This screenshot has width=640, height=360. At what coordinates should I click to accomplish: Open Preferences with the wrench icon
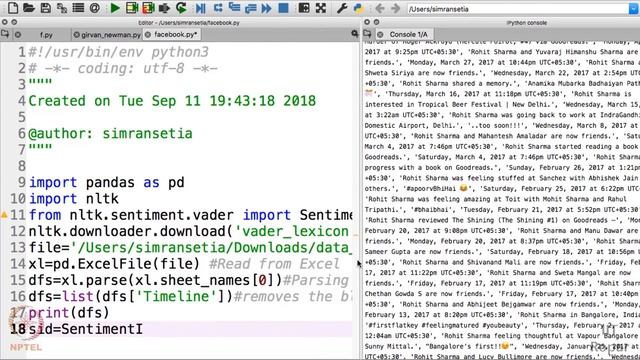(x=342, y=8)
